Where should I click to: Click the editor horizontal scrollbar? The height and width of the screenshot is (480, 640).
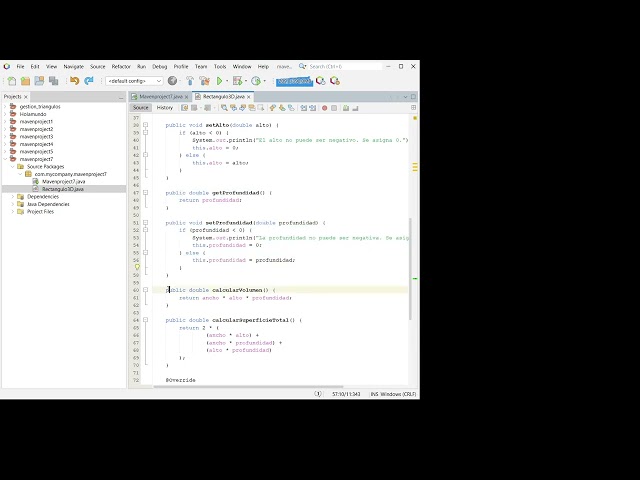pyautogui.click(x=249, y=387)
